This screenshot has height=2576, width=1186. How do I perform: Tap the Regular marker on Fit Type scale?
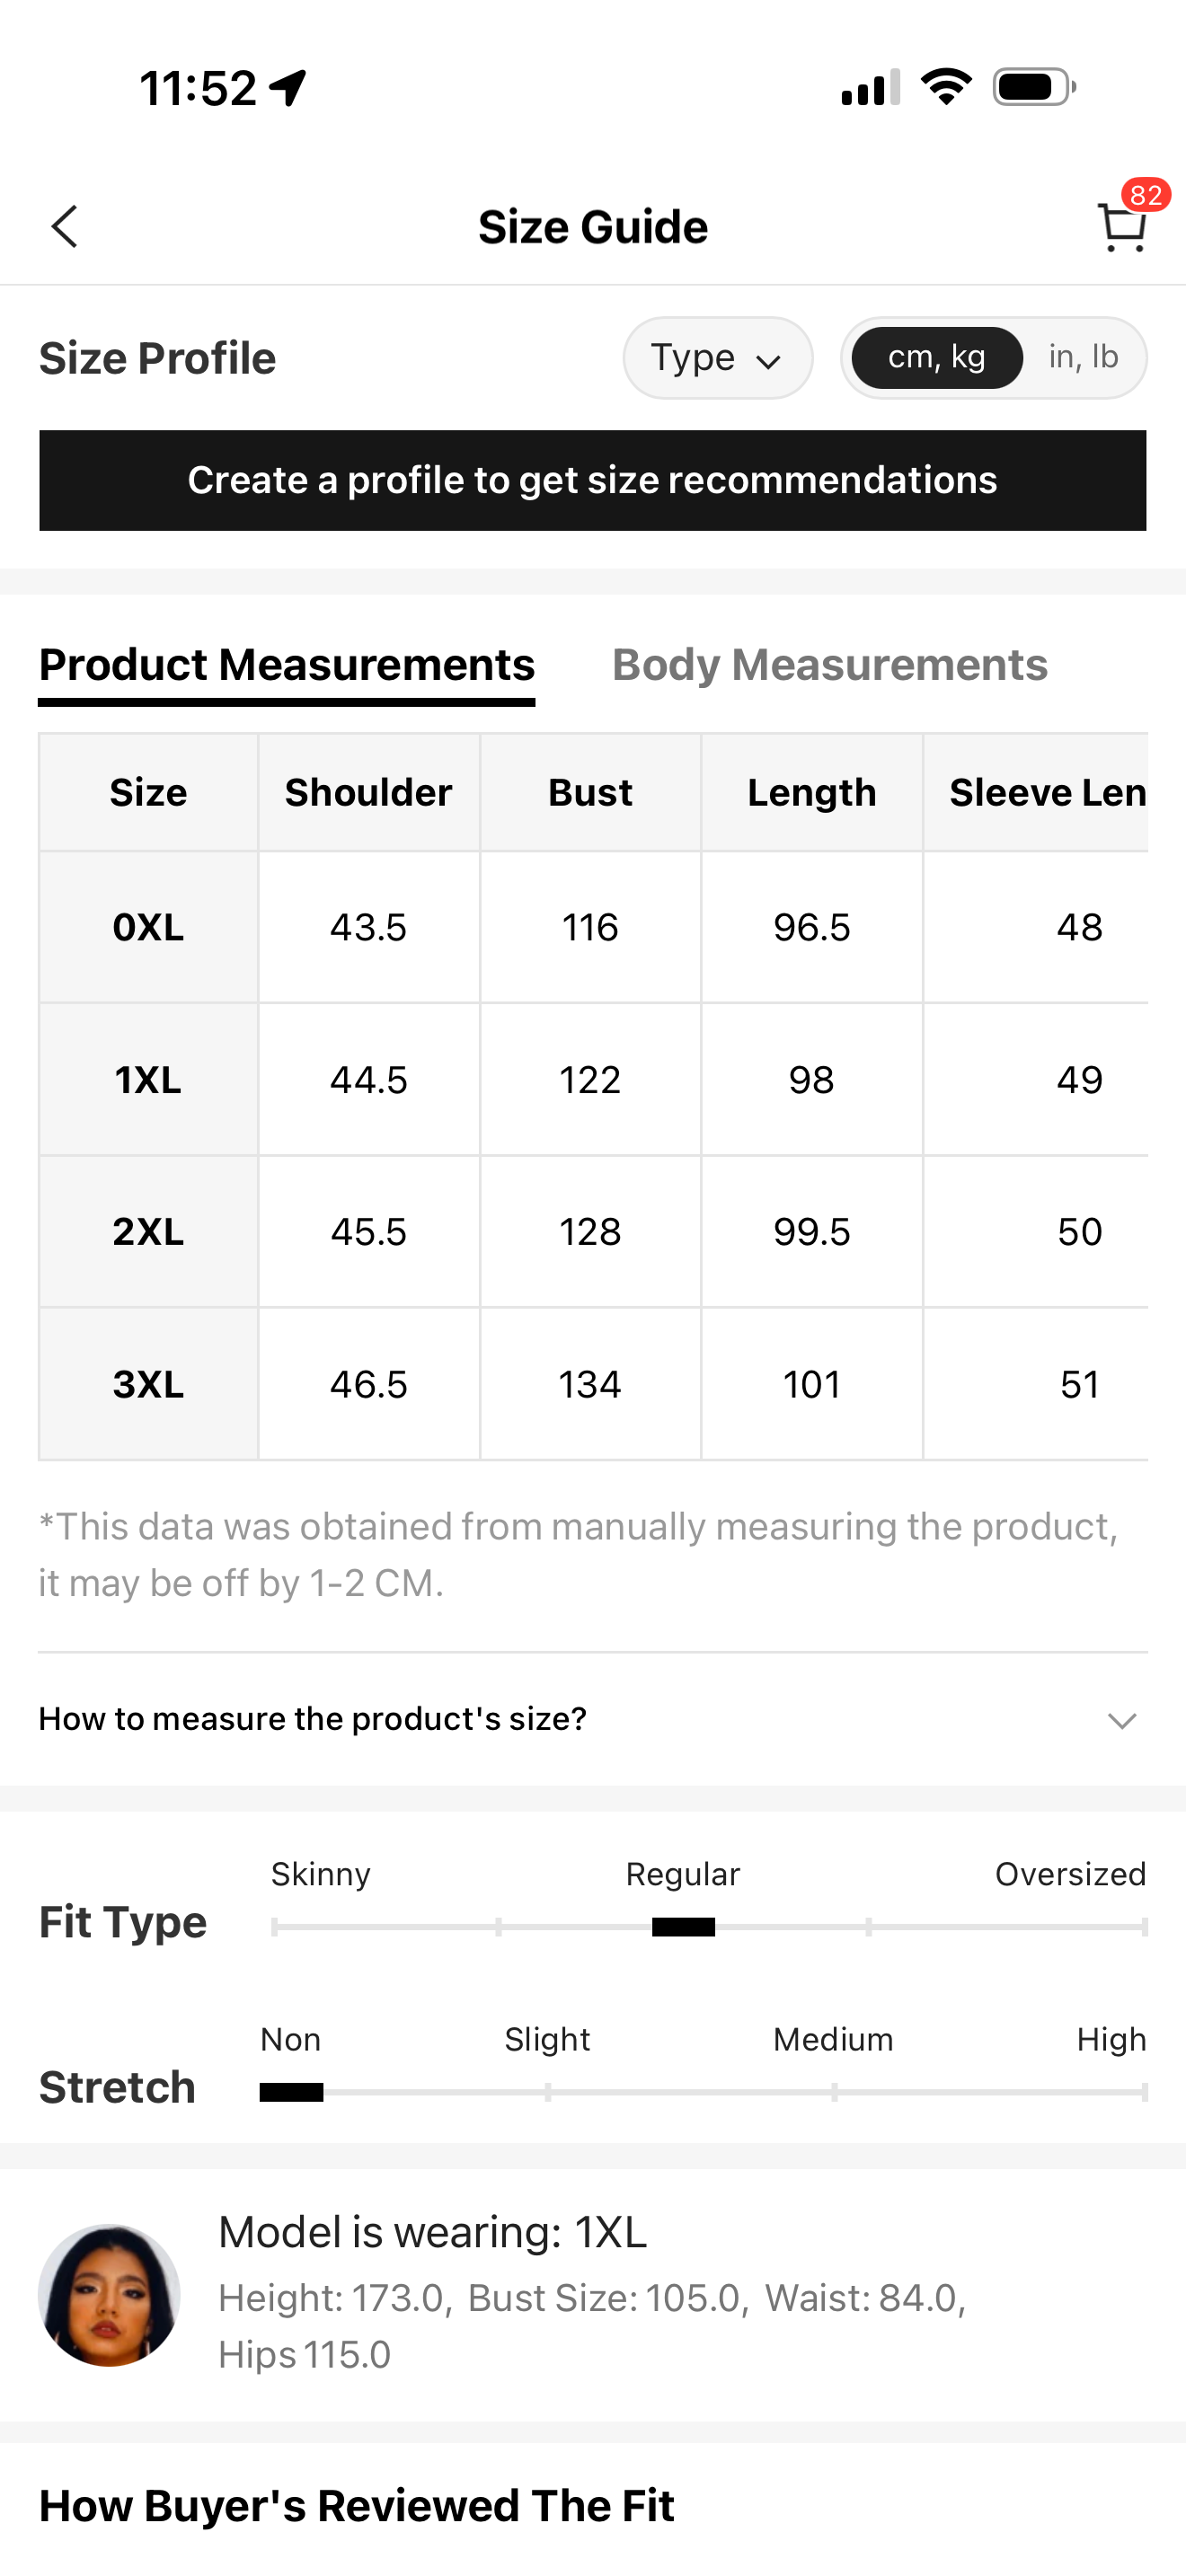point(683,1927)
